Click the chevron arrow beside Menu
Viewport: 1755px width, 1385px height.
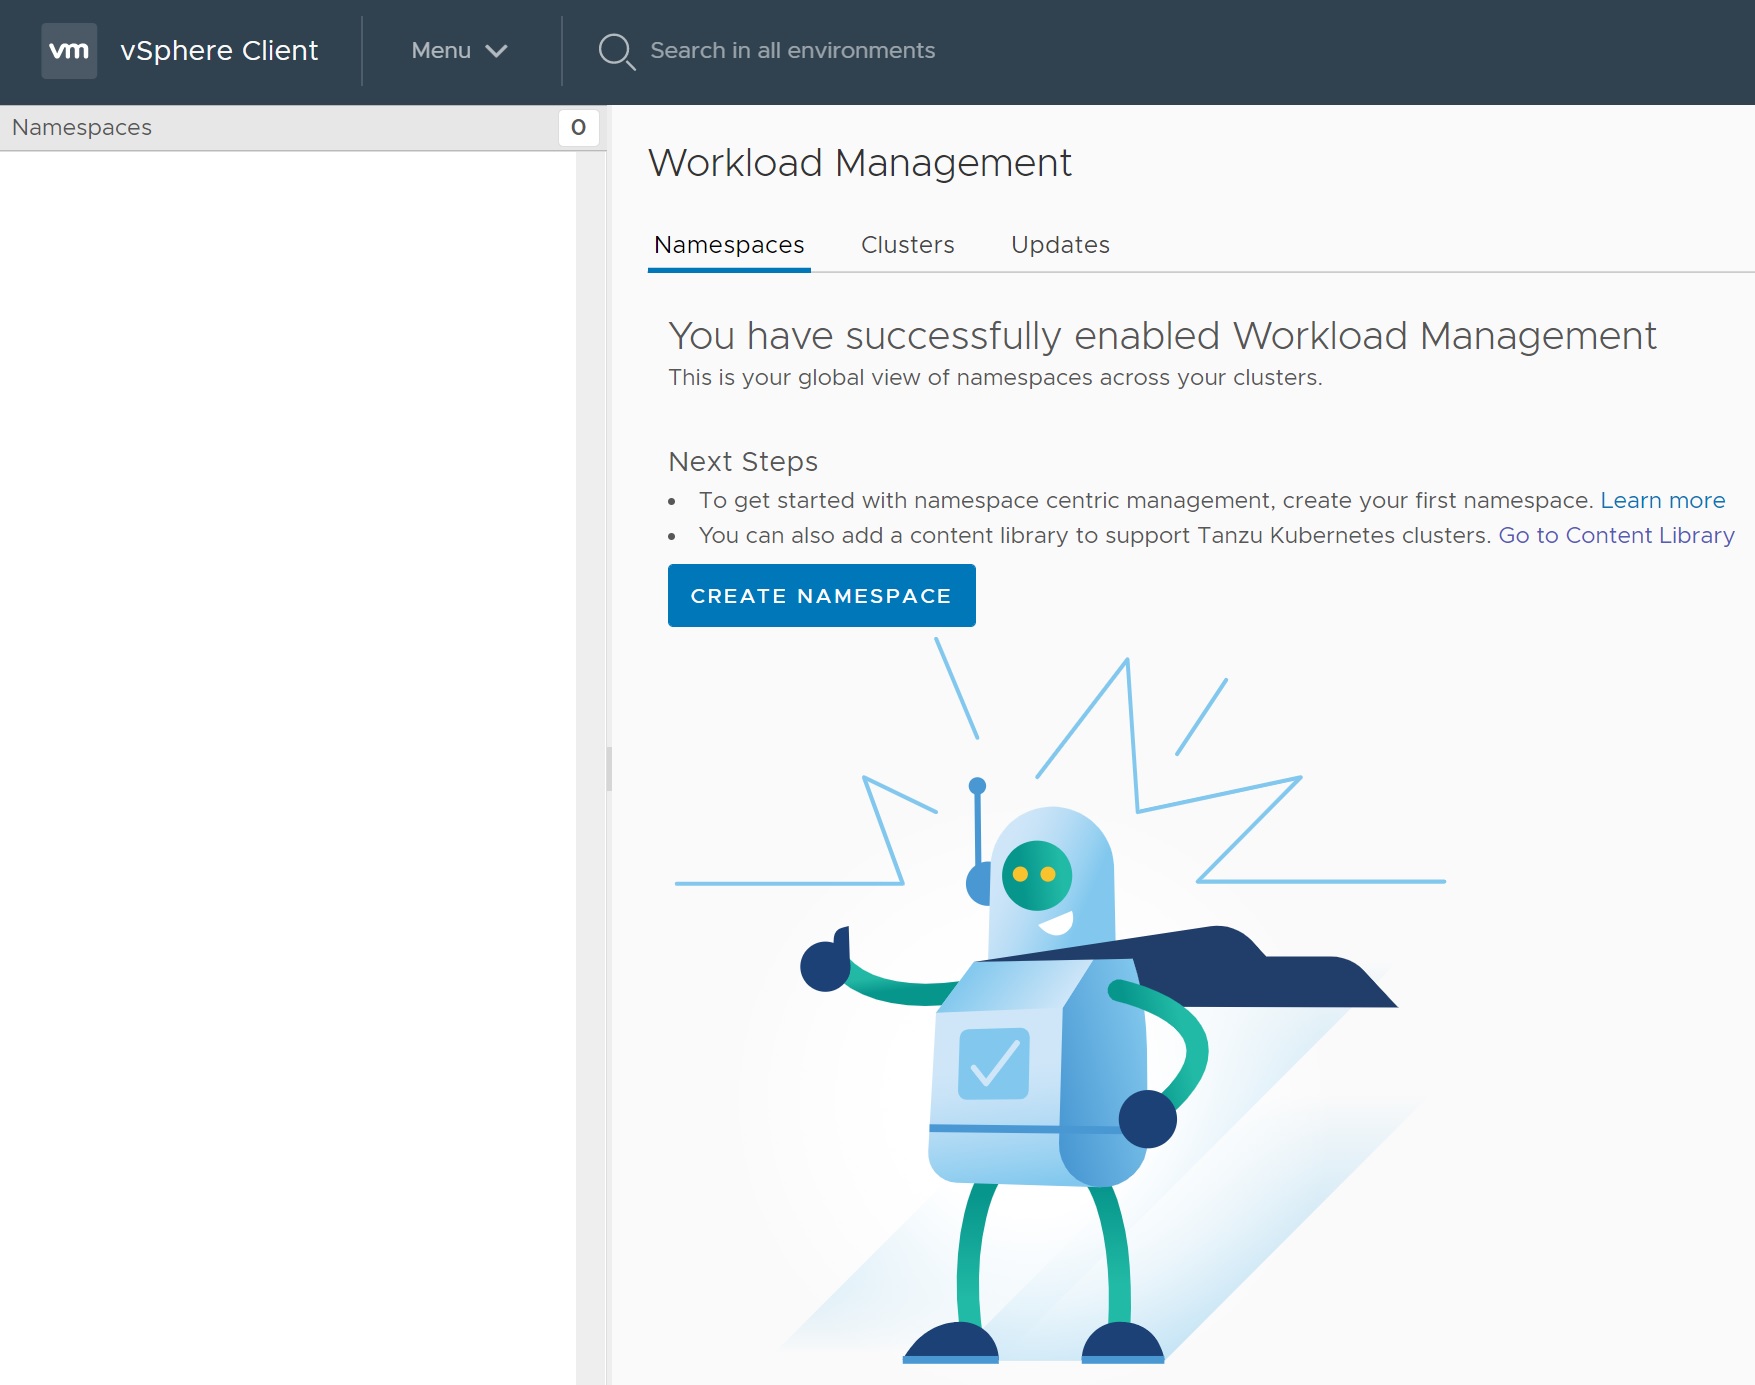tap(496, 51)
